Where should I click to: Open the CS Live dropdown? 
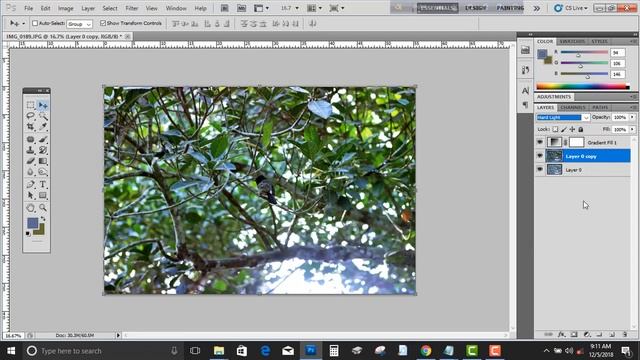click(571, 8)
